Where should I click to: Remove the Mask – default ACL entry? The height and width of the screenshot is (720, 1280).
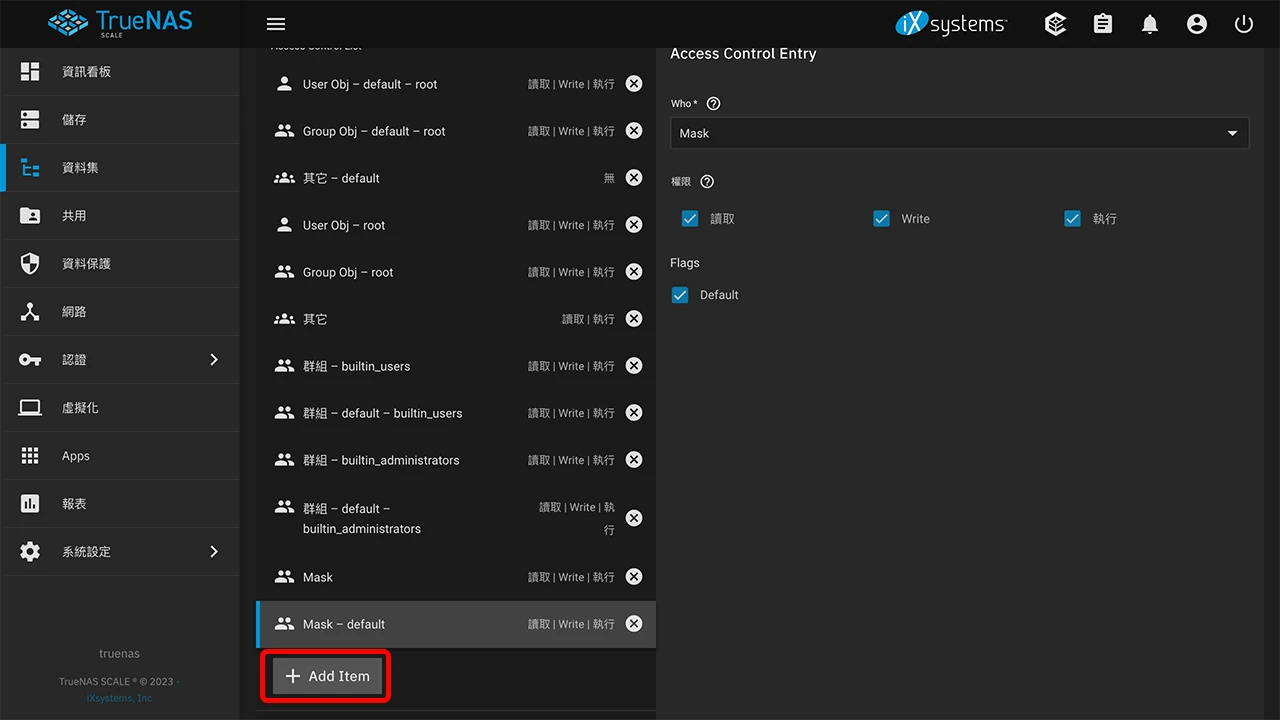click(634, 624)
